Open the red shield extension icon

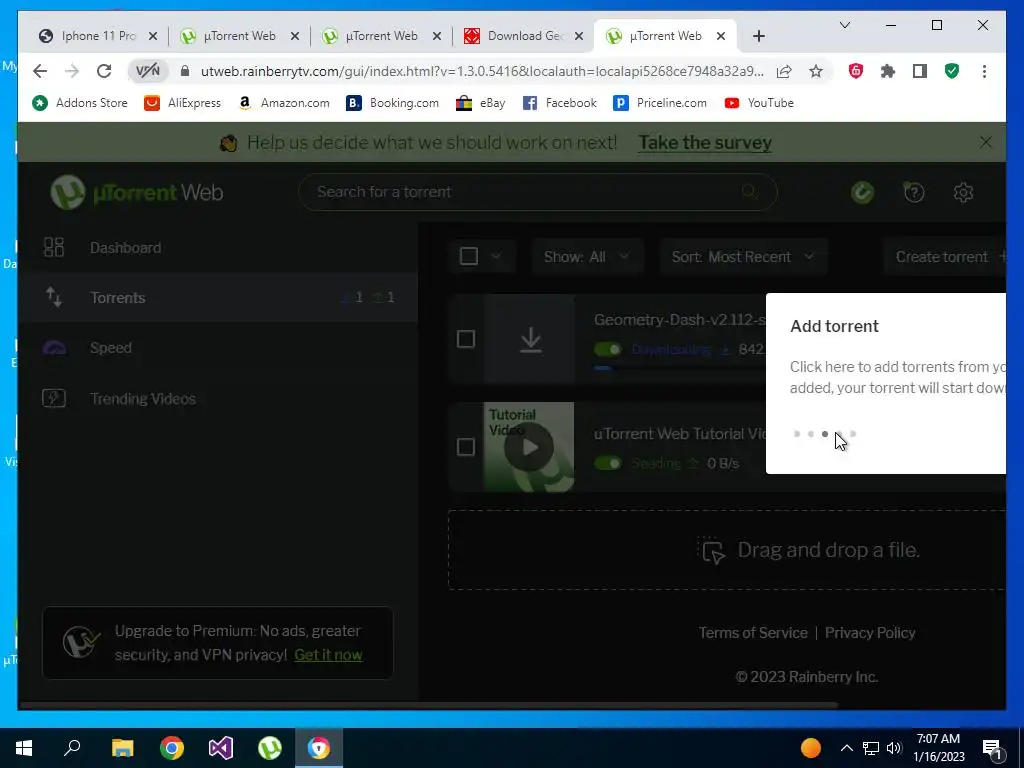coord(856,71)
